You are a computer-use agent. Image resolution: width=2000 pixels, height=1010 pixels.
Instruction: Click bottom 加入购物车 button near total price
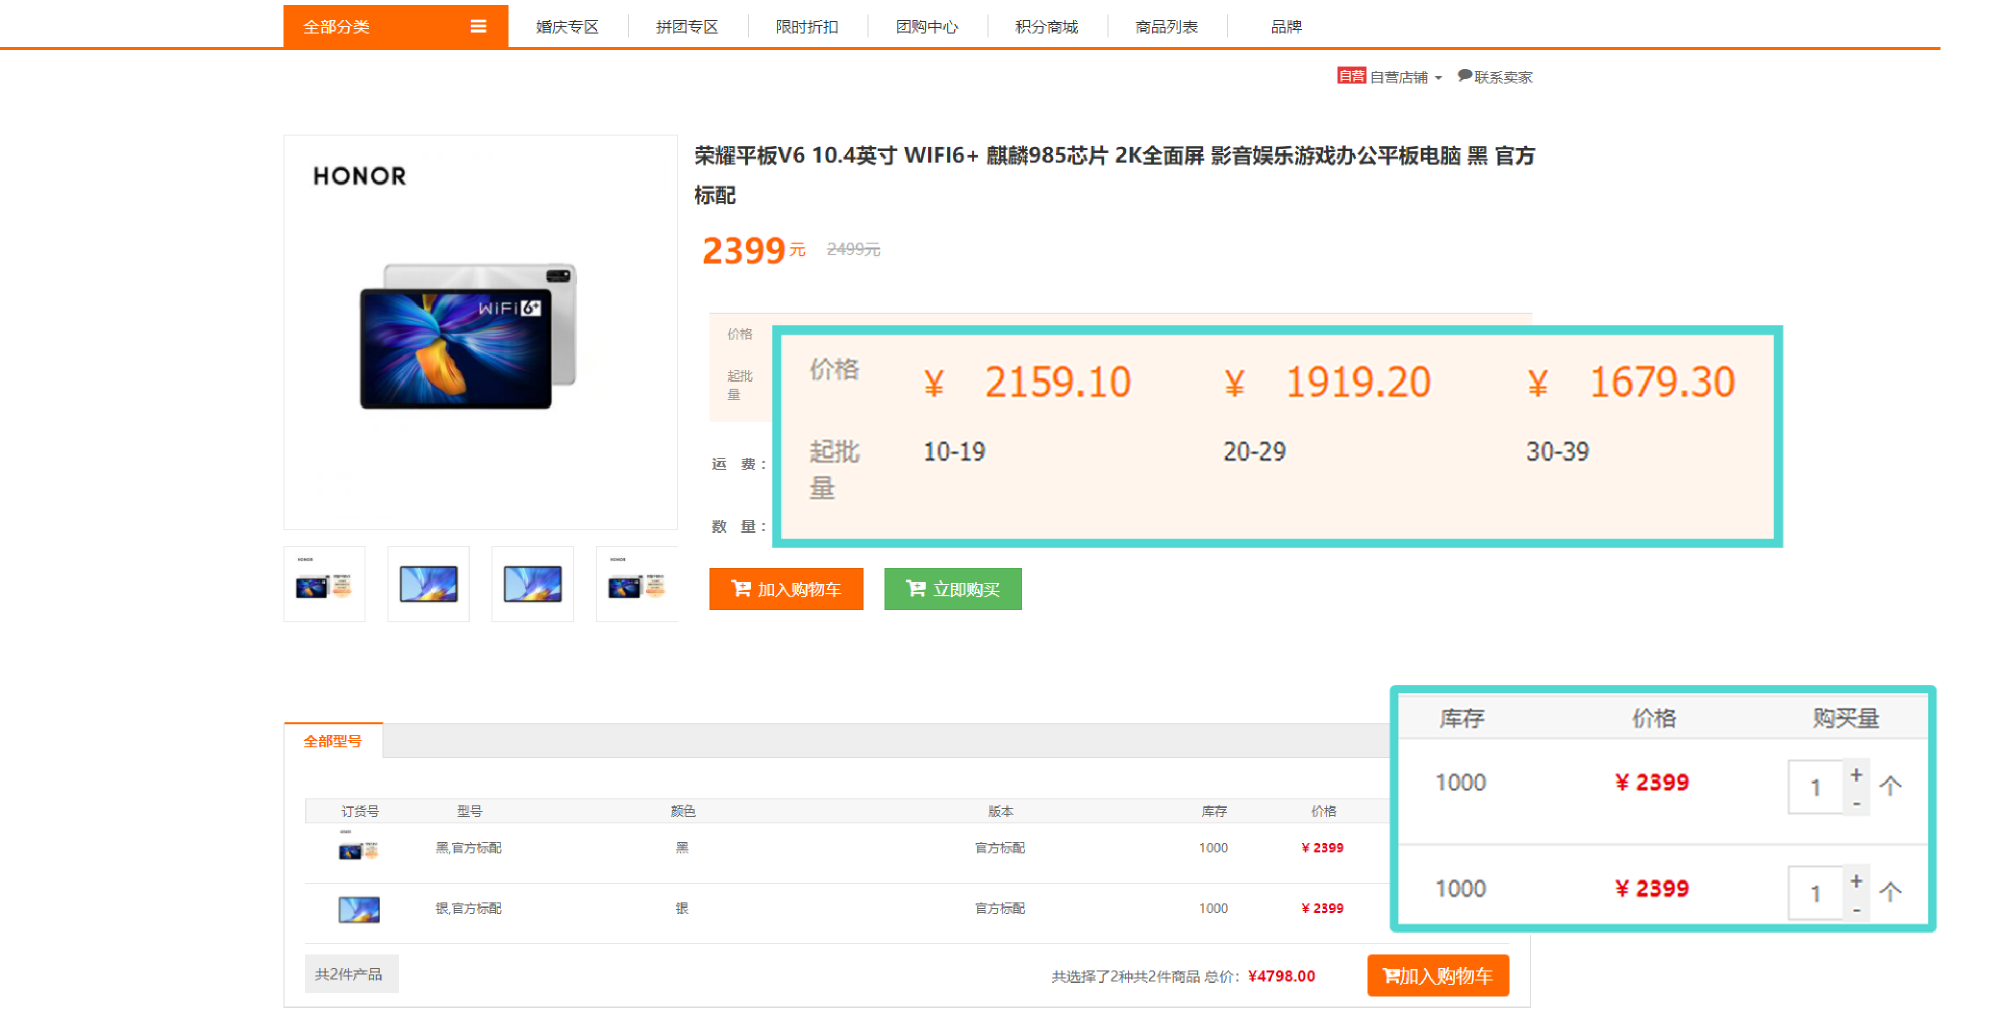point(1438,976)
